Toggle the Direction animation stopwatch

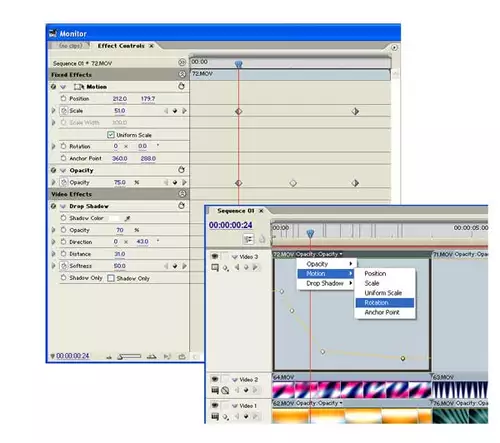63,242
